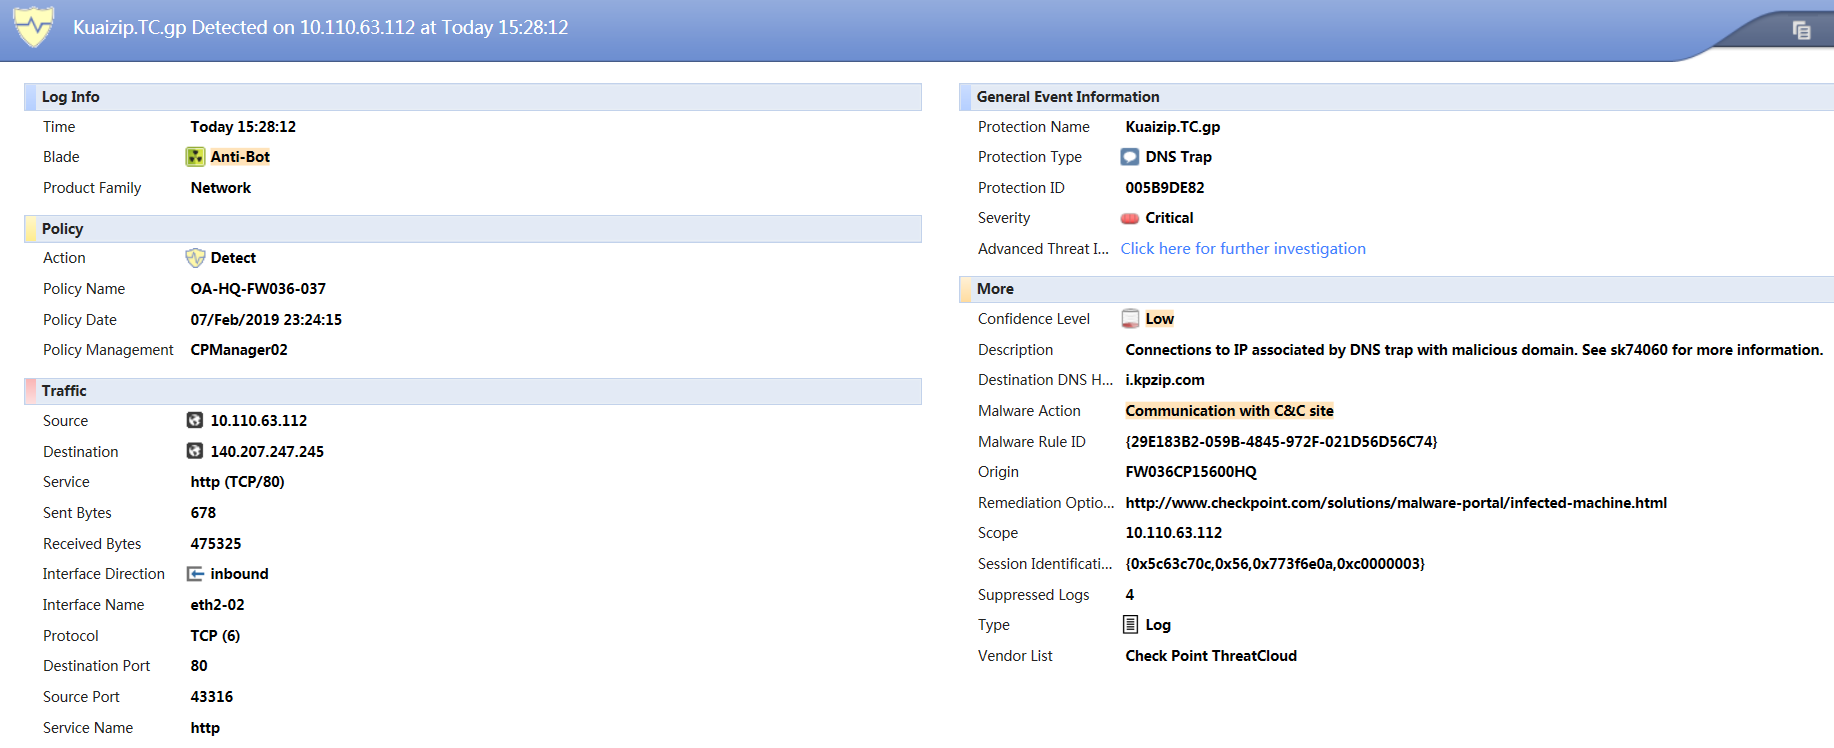The image size is (1834, 748).
Task: Click the inbound direction text
Action: (239, 574)
